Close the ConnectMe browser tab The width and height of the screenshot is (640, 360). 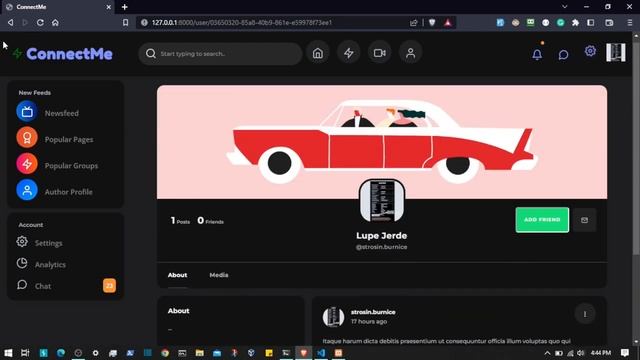[x=109, y=7]
